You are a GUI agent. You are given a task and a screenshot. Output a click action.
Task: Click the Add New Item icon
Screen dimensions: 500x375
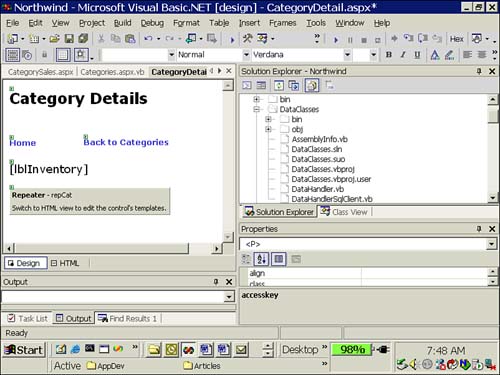pos(34,39)
